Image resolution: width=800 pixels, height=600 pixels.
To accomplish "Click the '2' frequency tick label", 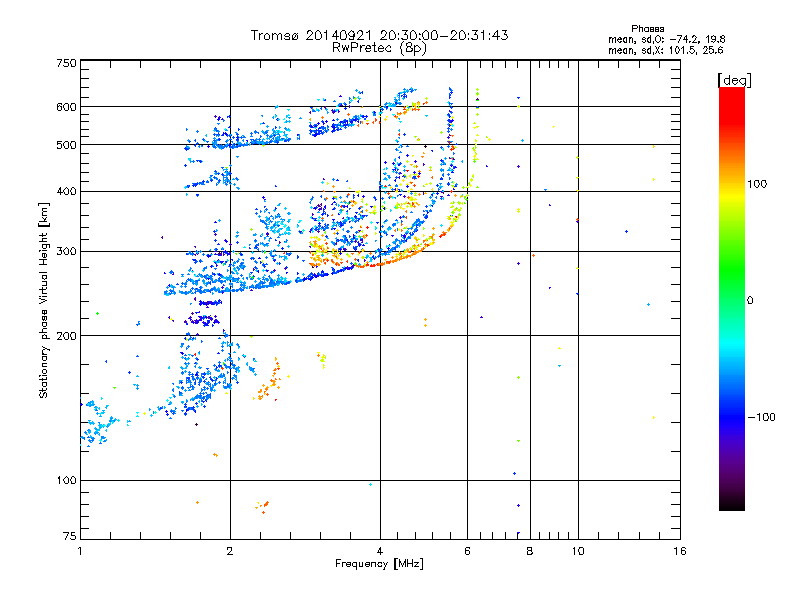I will (230, 551).
